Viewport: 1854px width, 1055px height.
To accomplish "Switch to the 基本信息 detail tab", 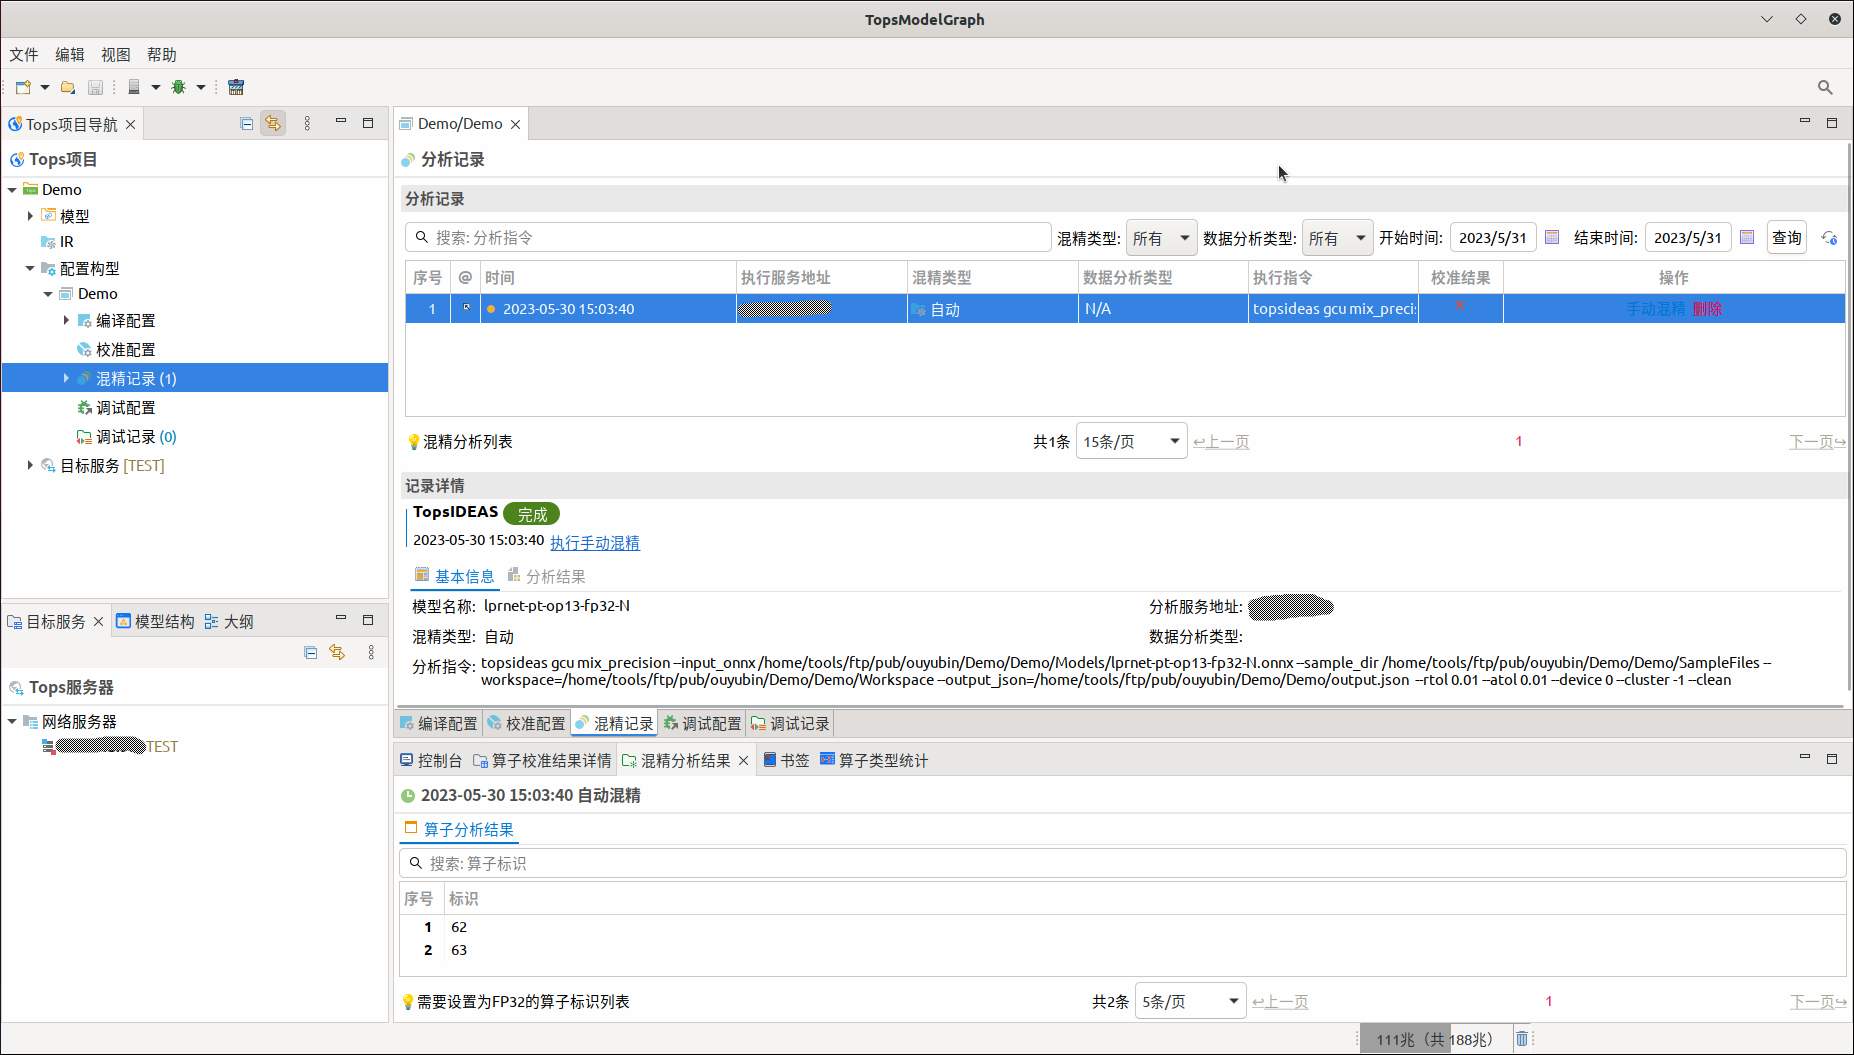I will (x=455, y=576).
